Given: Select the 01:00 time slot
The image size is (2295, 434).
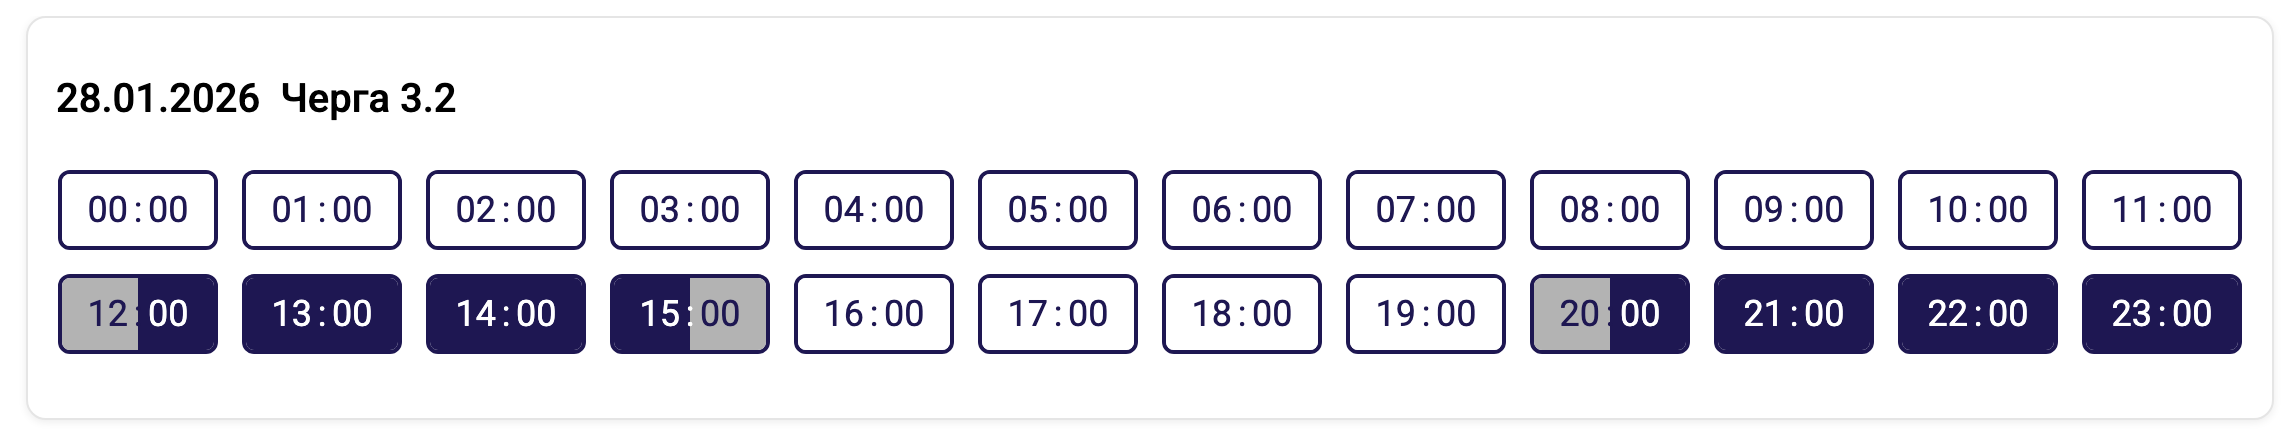Looking at the screenshot, I should tap(322, 210).
